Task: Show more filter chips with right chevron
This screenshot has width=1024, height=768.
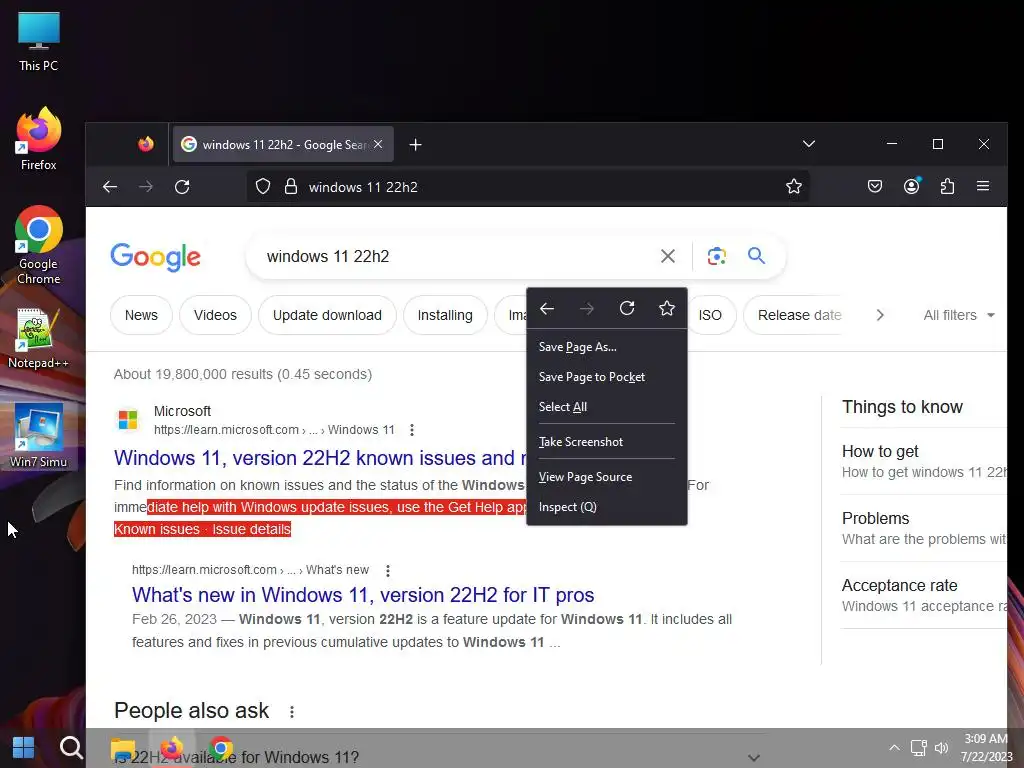Action: coord(880,315)
